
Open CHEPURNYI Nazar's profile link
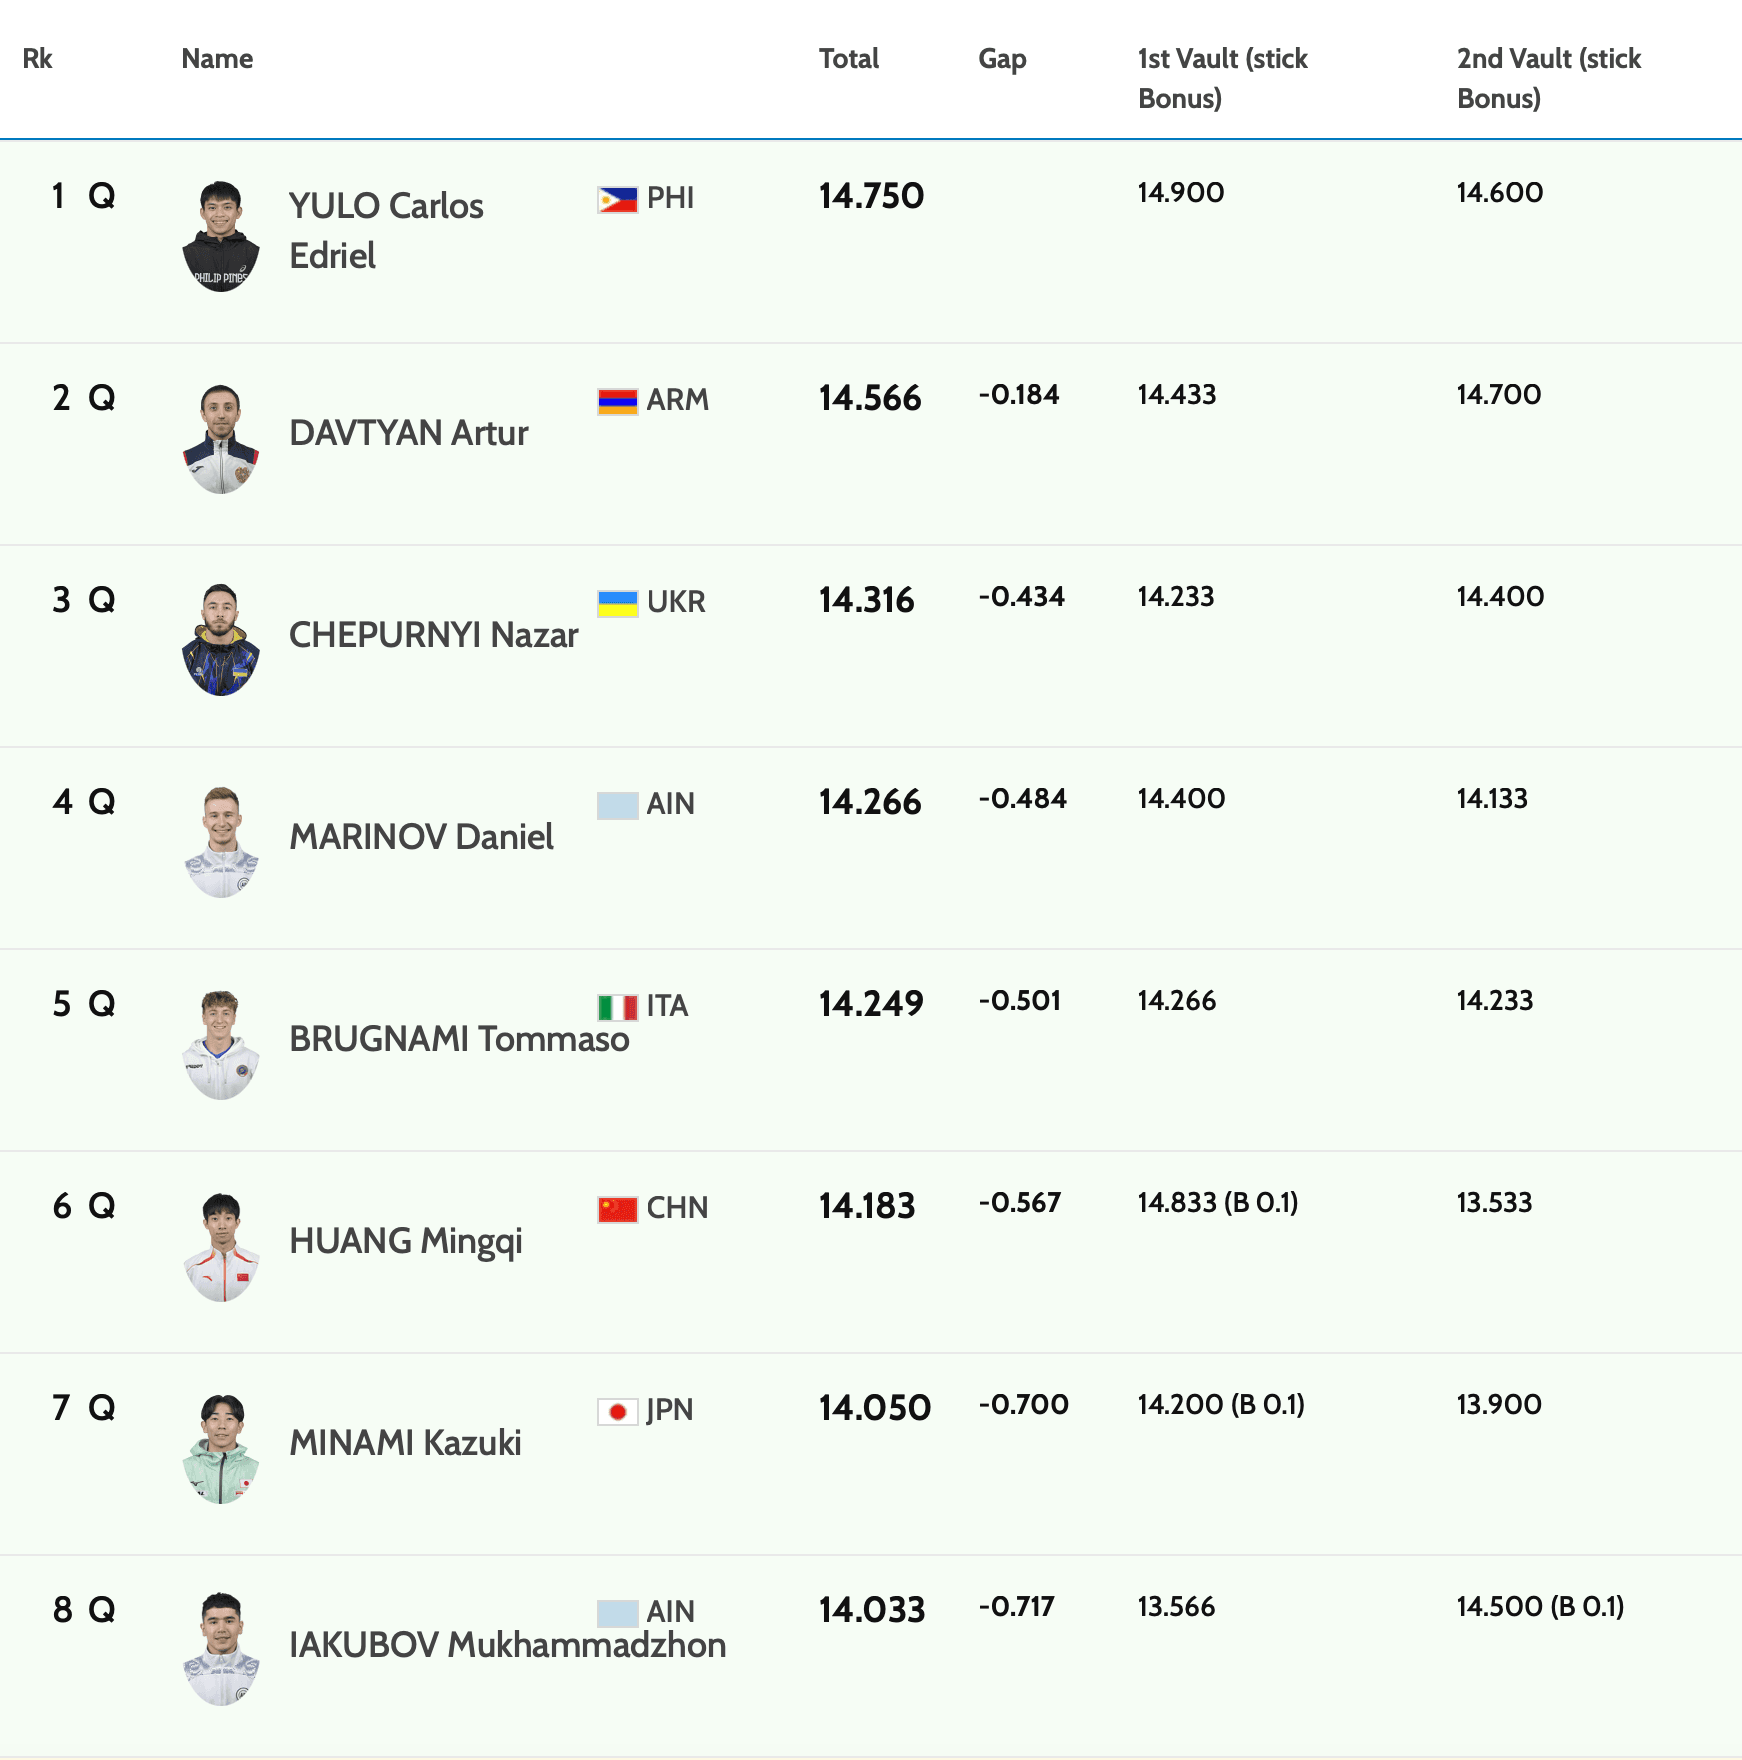coord(433,635)
